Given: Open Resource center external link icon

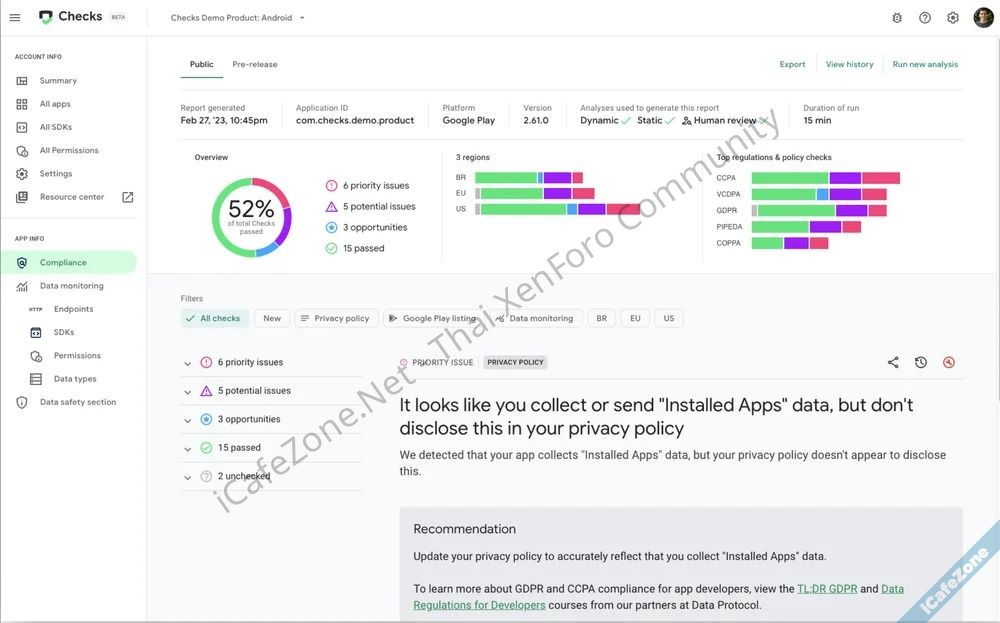Looking at the screenshot, I should tap(127, 197).
